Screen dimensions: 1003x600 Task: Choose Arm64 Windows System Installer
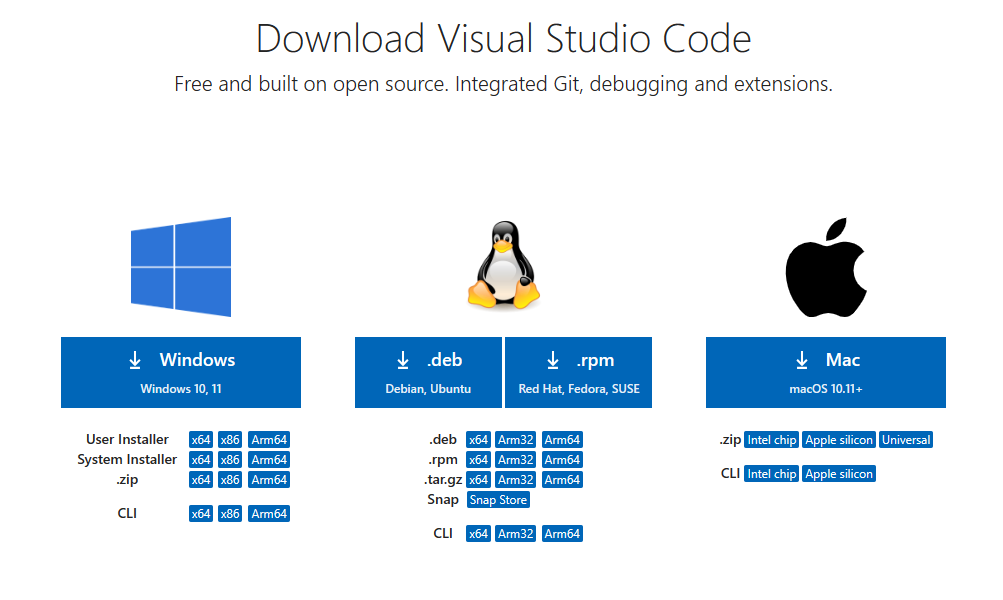point(269,459)
